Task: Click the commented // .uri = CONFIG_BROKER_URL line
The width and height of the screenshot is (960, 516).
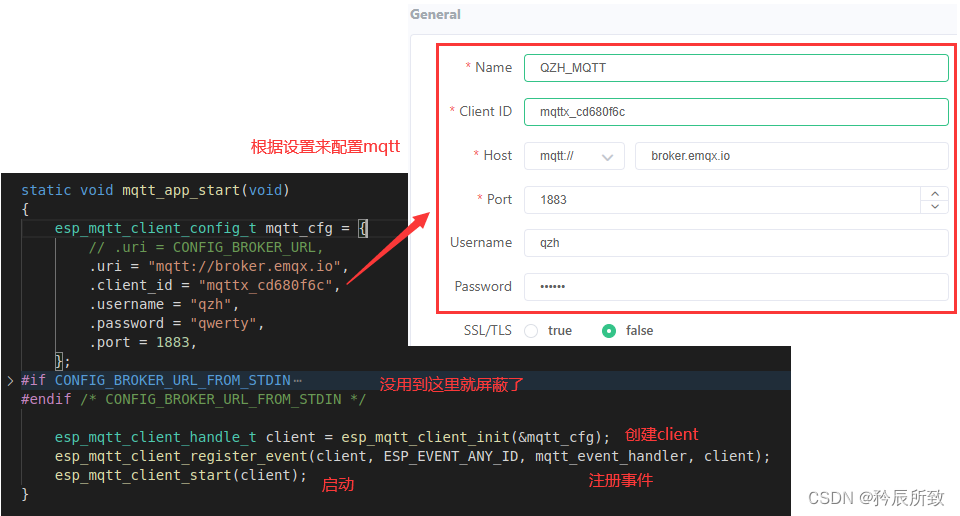Action: (x=206, y=247)
